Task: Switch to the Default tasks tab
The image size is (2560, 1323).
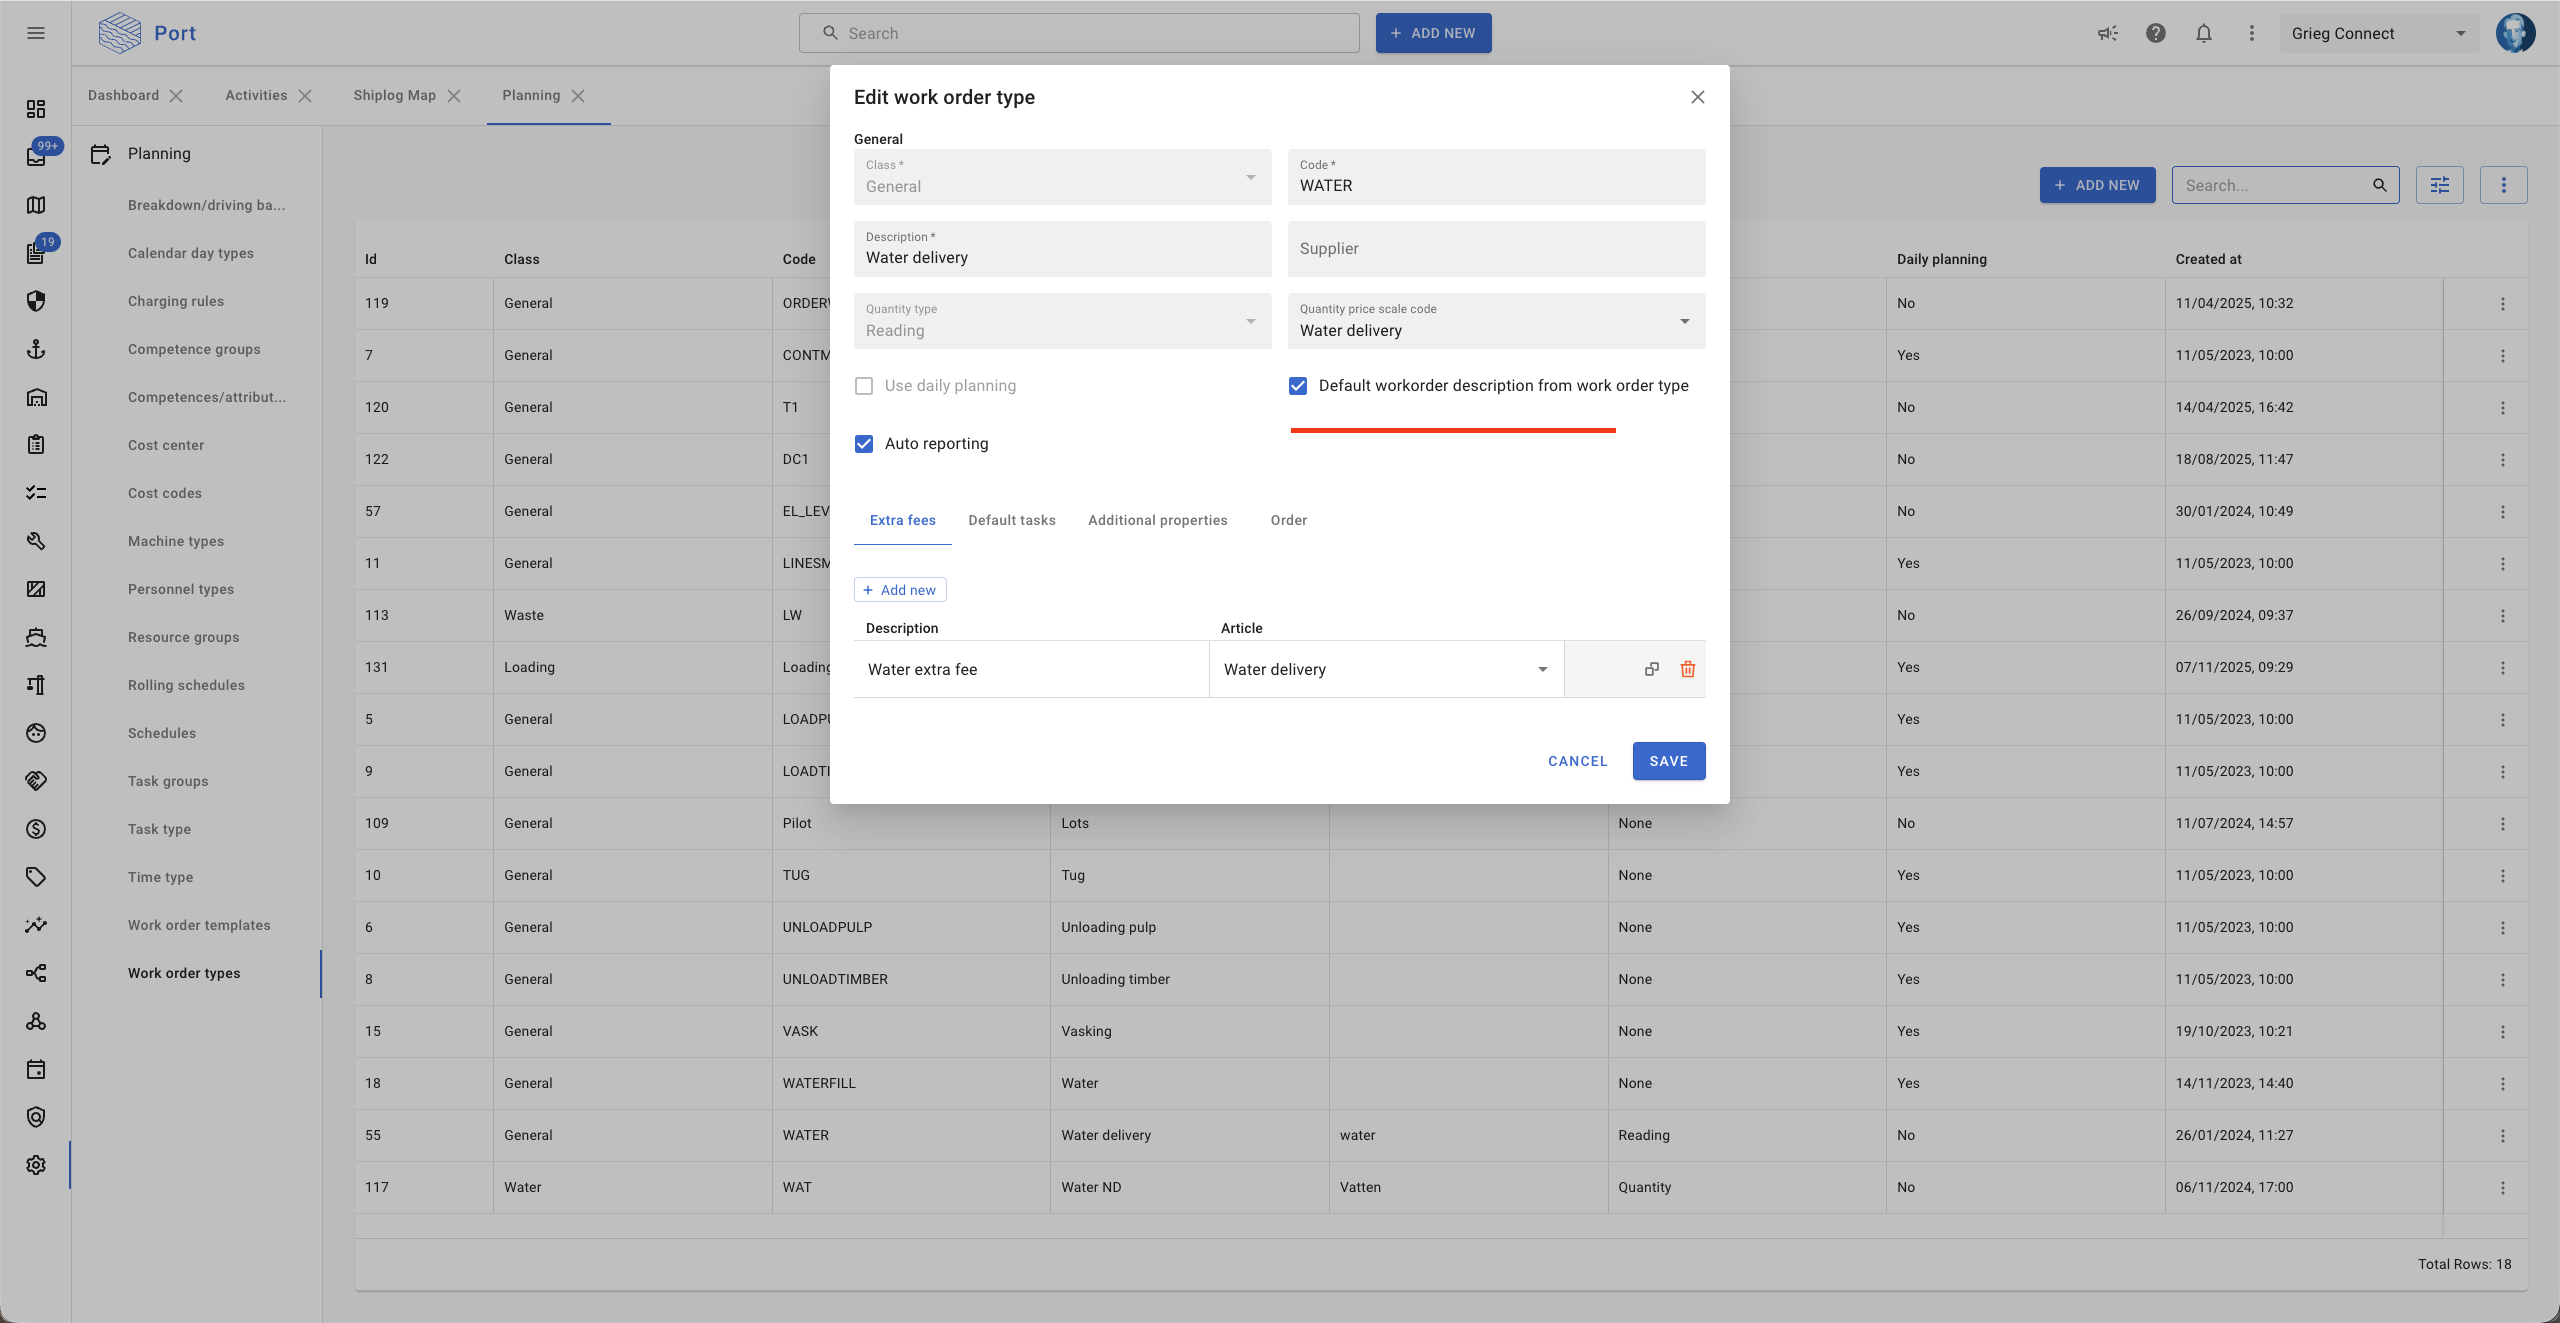Action: pyautogui.click(x=1011, y=520)
